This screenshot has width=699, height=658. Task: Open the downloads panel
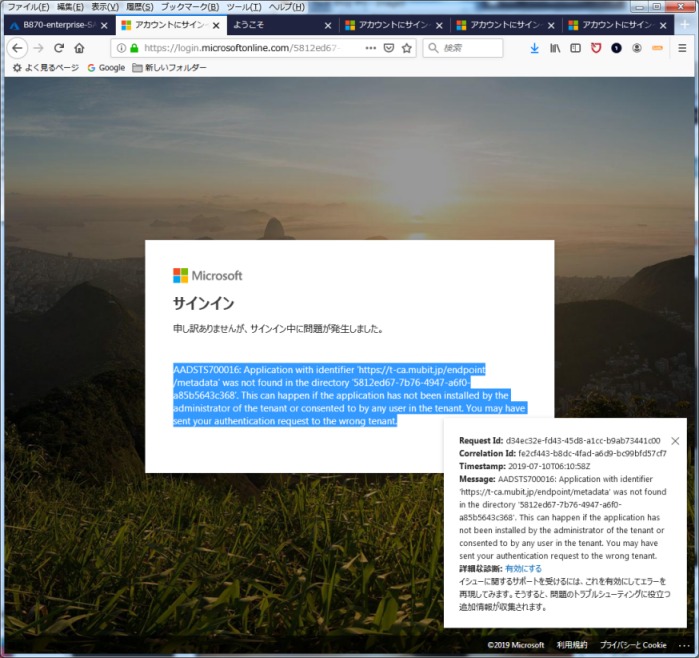click(x=534, y=48)
